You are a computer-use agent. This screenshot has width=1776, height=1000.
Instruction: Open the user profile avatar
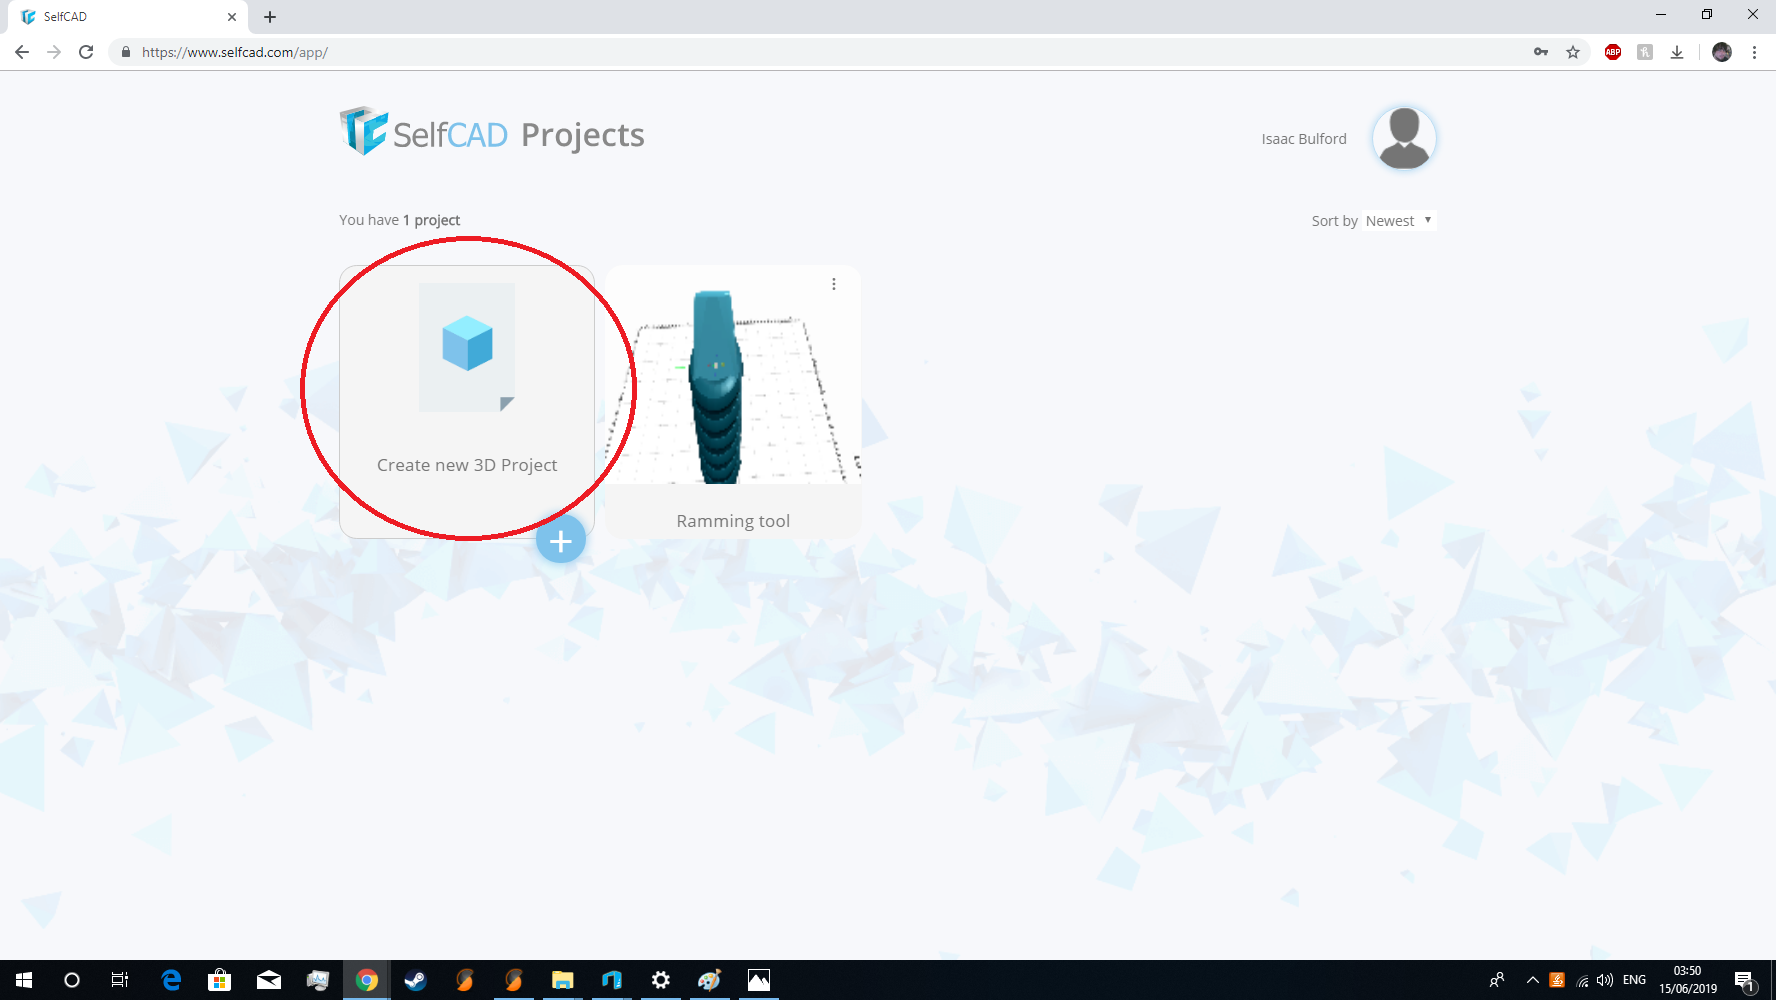click(x=1404, y=138)
